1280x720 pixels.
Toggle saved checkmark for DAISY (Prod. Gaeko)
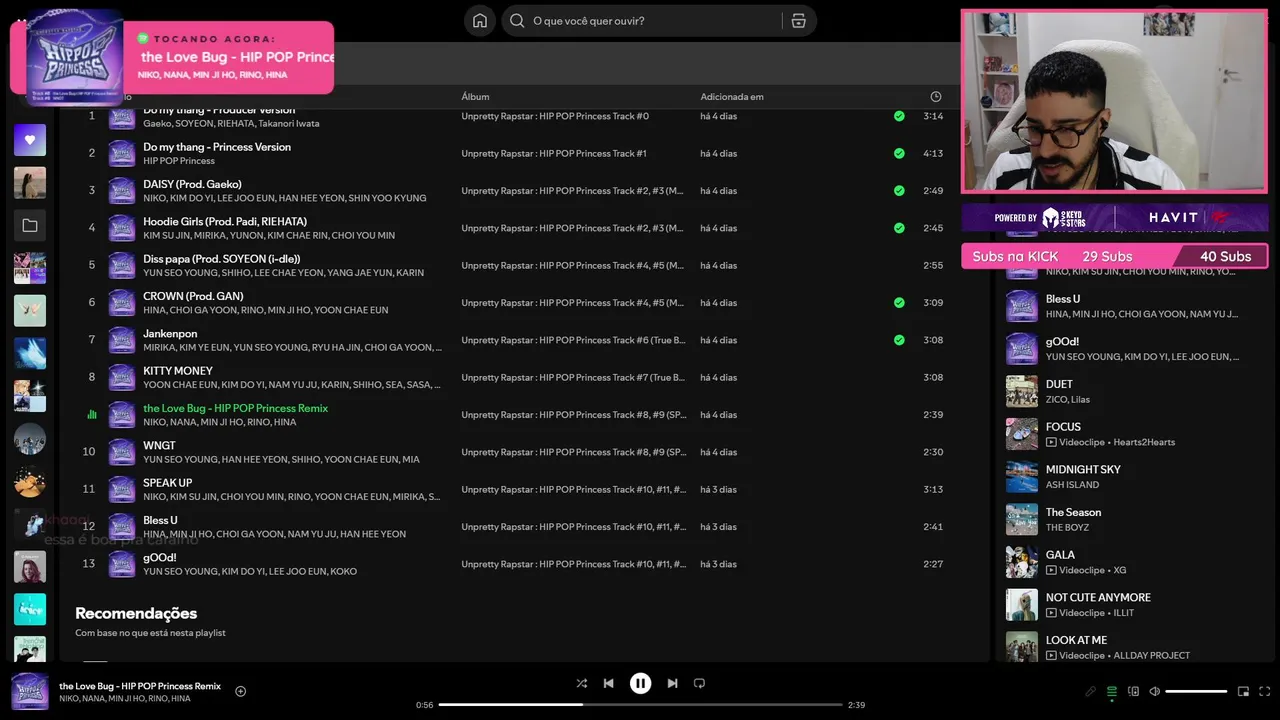point(899,190)
